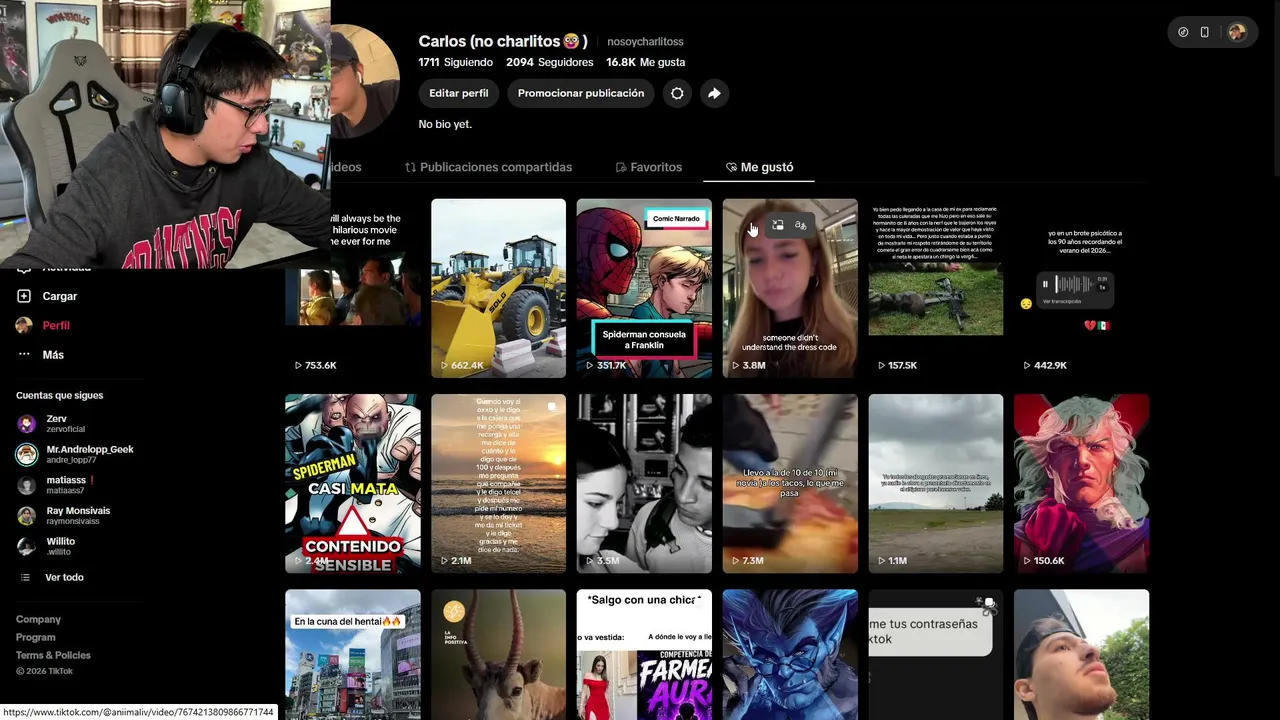Screen dimensions: 1280x720
Task: Click the Ray Monsivais account name
Action: 78,511
